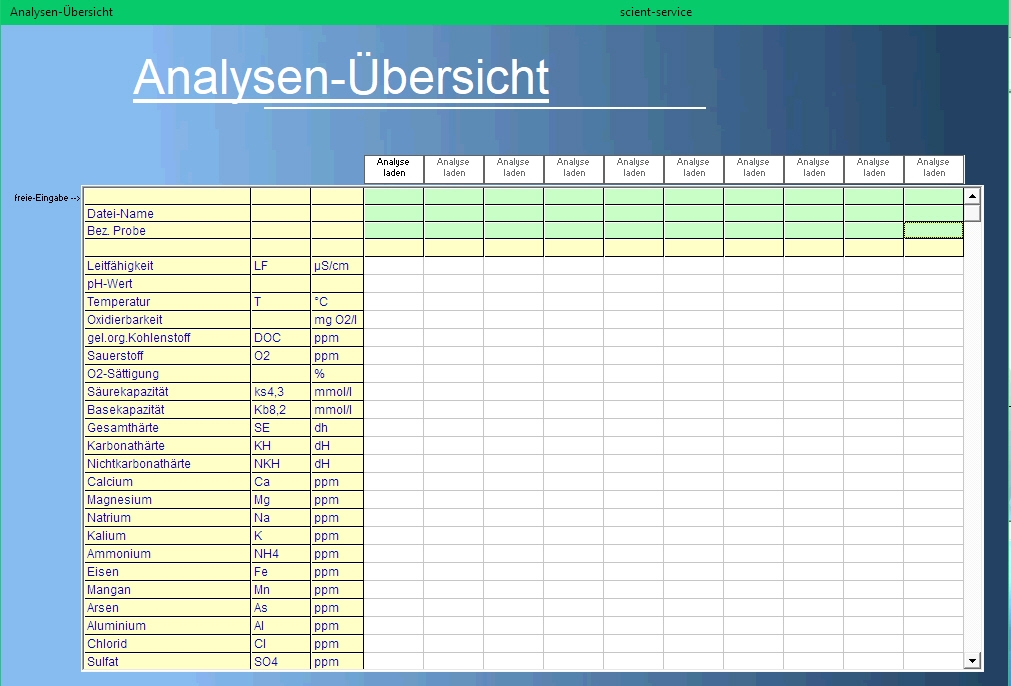Click the 'Sauerstoff' row label
Viewport: 1011px width, 686px height.
point(167,356)
